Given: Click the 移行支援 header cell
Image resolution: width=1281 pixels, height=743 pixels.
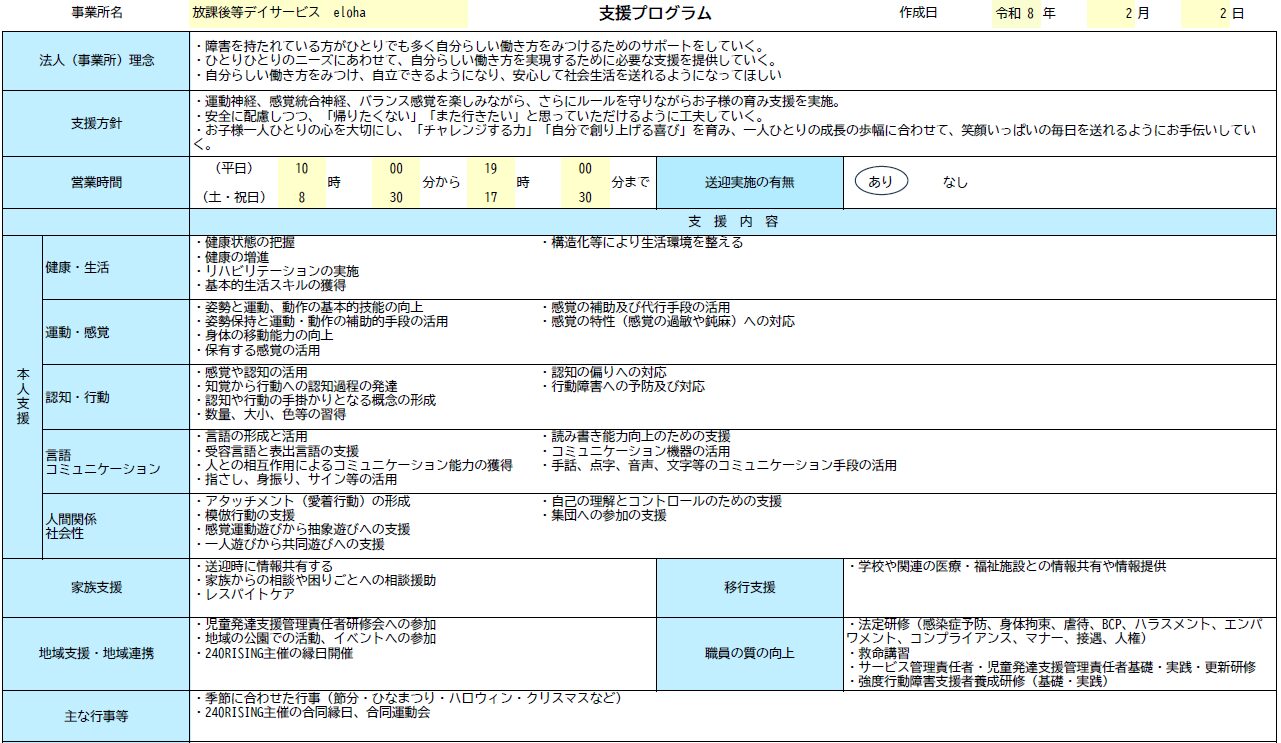Looking at the screenshot, I should pos(750,587).
